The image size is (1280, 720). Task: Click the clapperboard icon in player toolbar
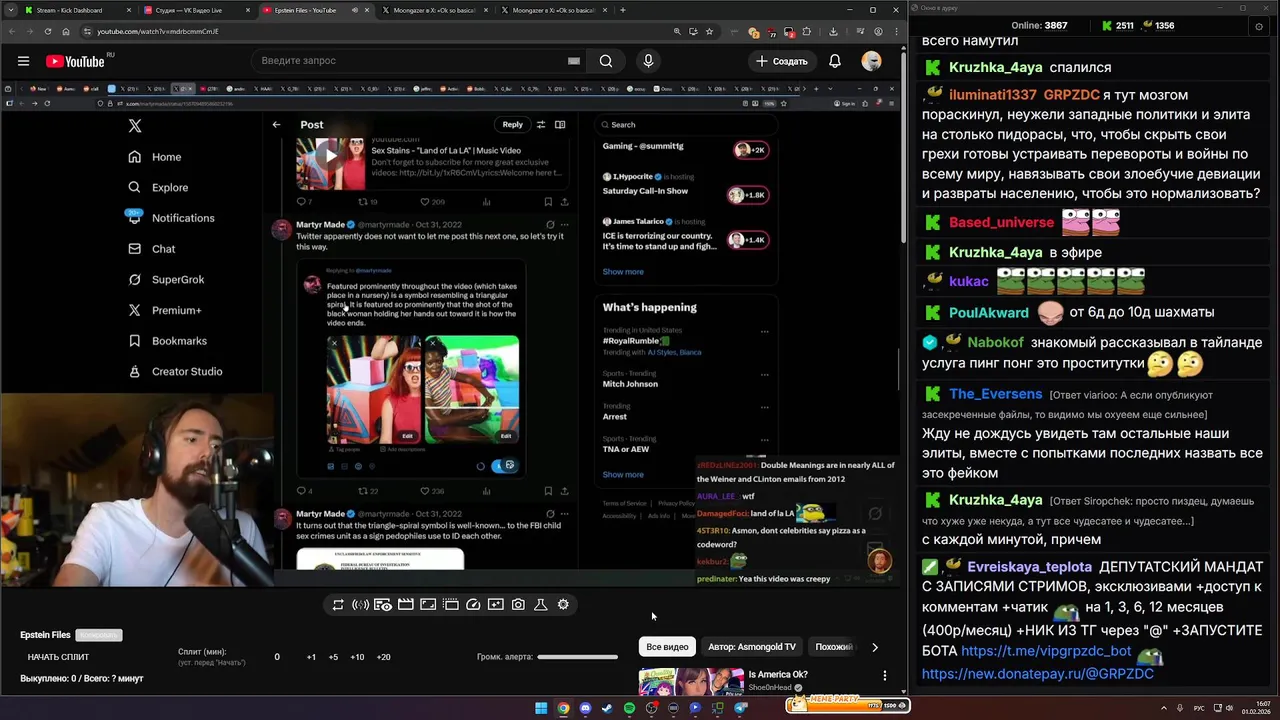point(405,605)
